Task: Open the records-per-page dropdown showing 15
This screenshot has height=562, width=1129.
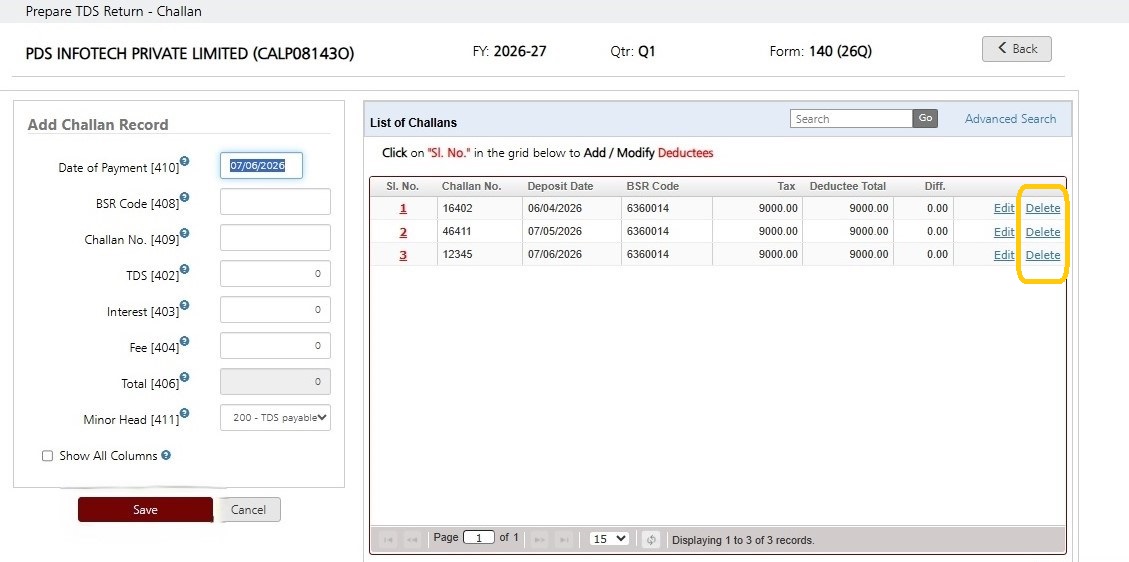Action: tap(609, 539)
